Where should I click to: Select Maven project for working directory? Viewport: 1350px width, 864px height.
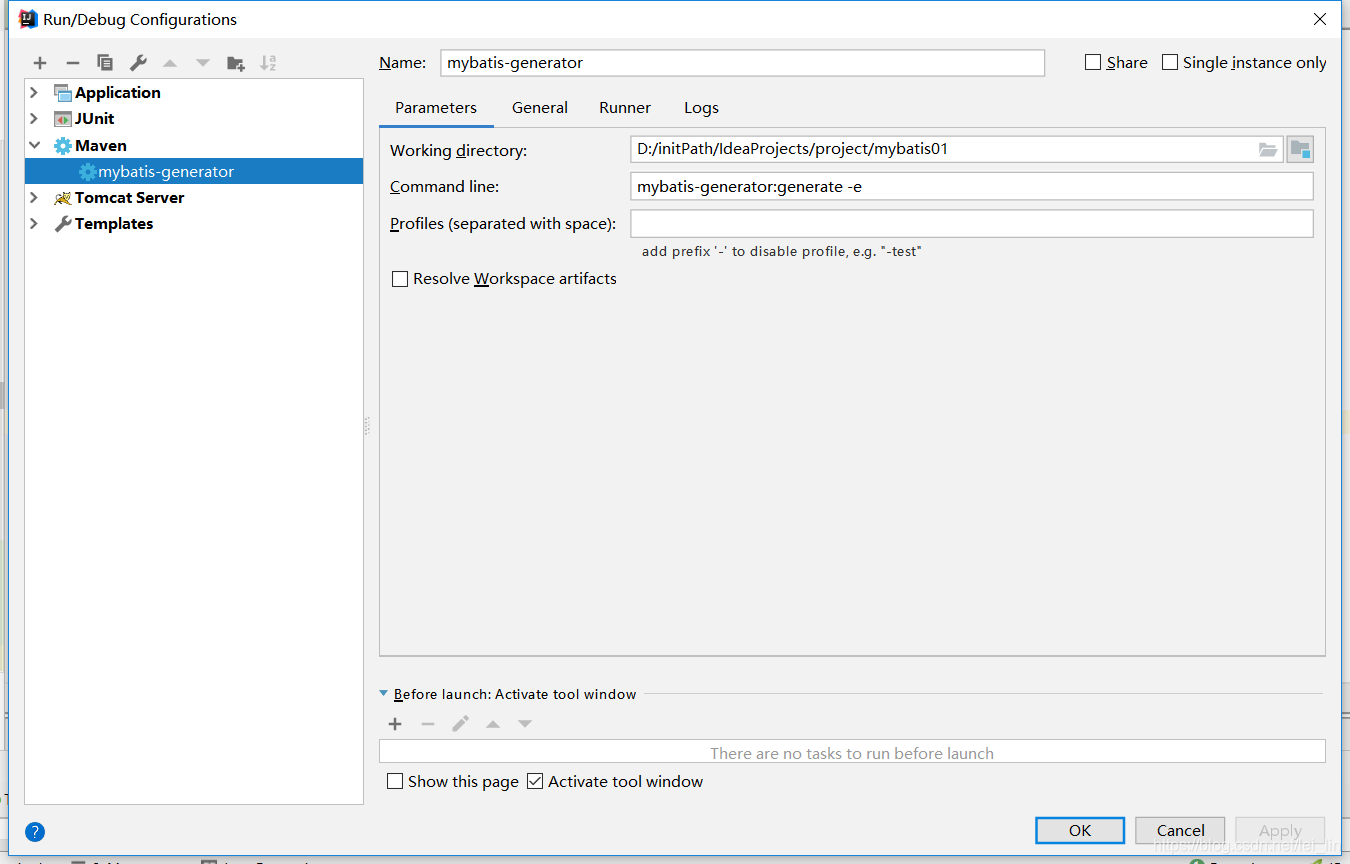click(x=1300, y=150)
